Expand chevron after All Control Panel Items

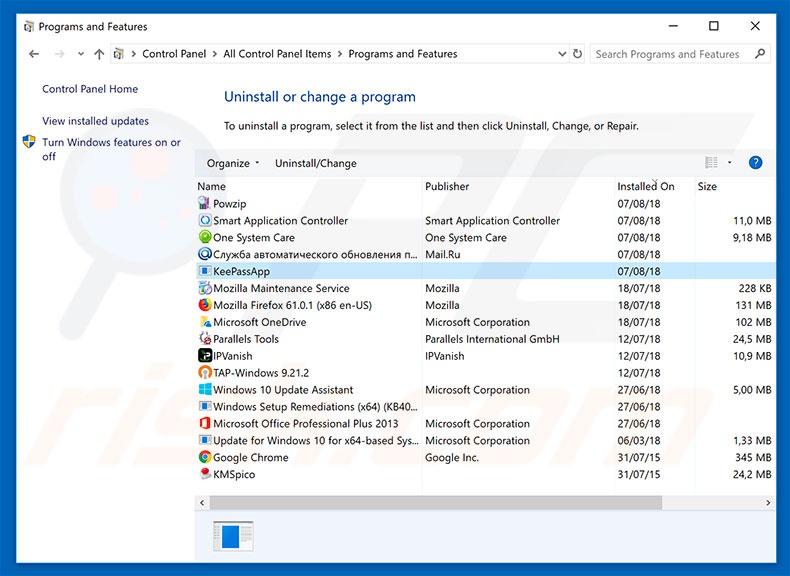[340, 54]
